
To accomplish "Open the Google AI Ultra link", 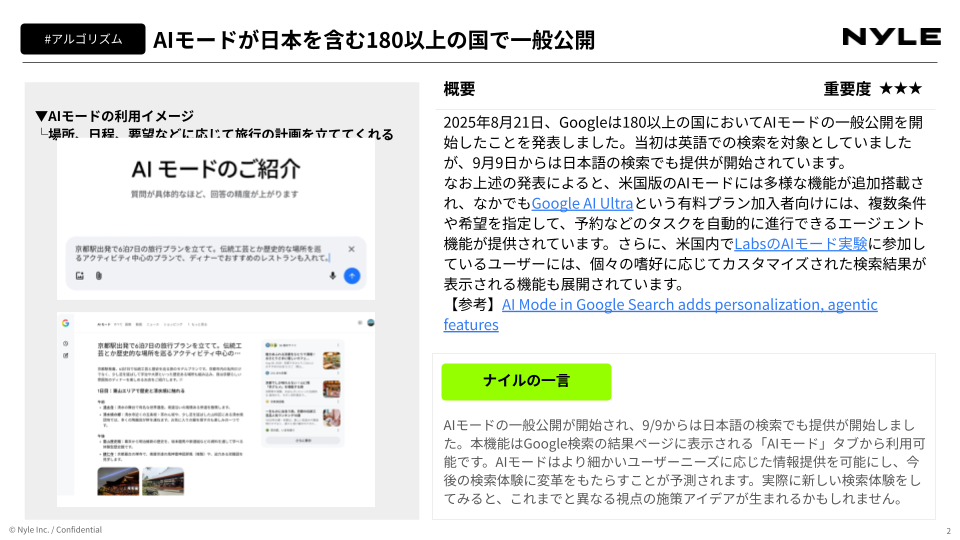I will pyautogui.click(x=581, y=203).
